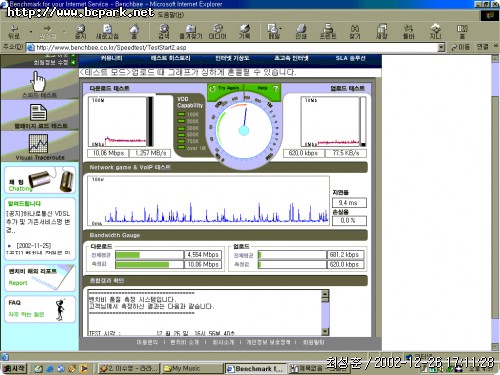Viewport: 500px width, 375px height.
Task: Click the 9.4 ms latency value
Action: (x=349, y=203)
